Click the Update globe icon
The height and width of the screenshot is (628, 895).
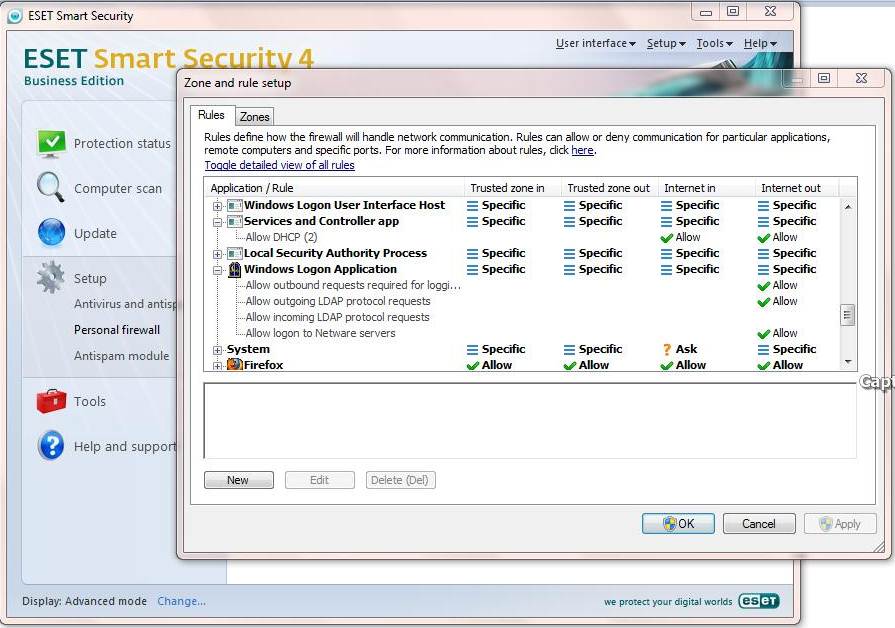point(51,233)
